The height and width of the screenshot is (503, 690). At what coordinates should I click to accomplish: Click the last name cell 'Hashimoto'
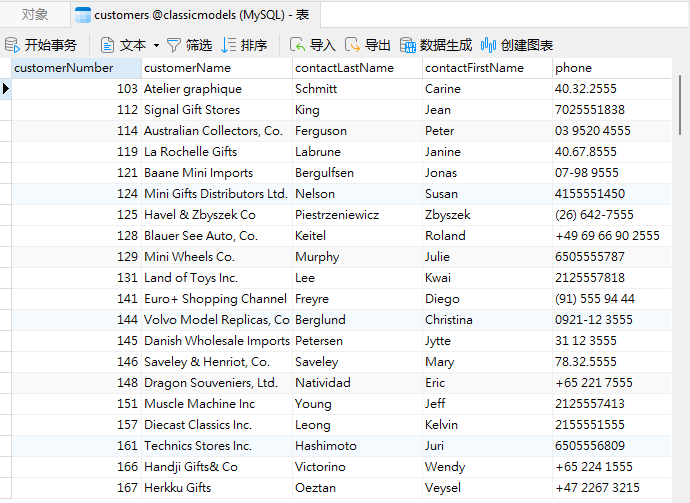pos(357,446)
